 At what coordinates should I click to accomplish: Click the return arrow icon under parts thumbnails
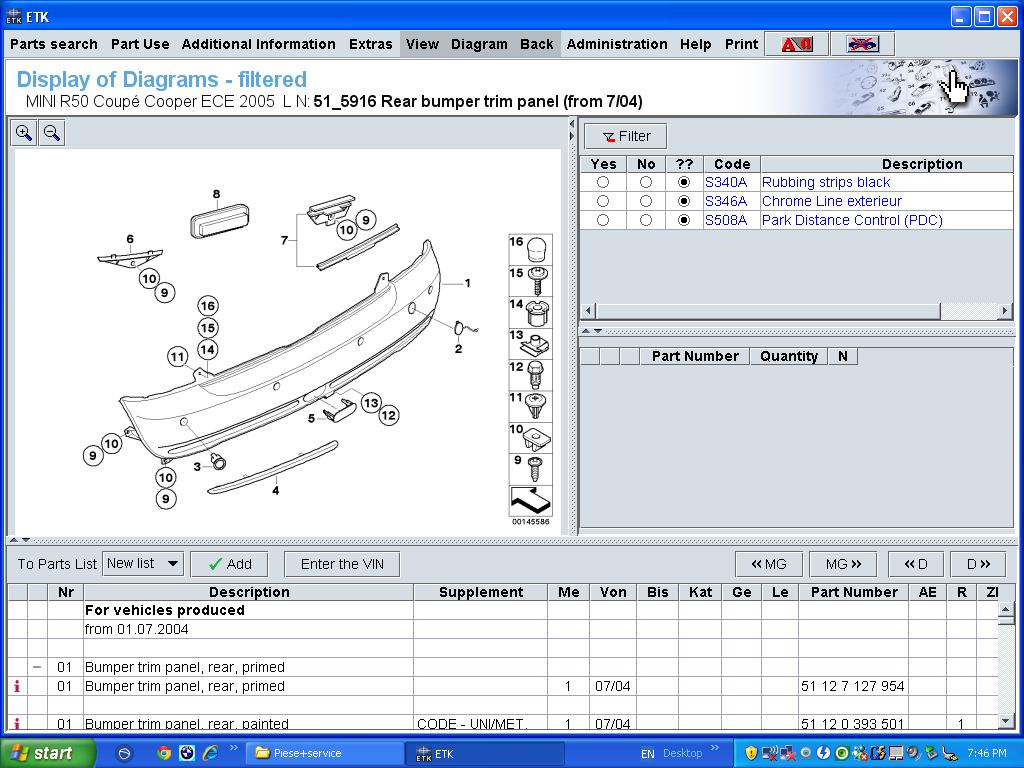point(531,501)
